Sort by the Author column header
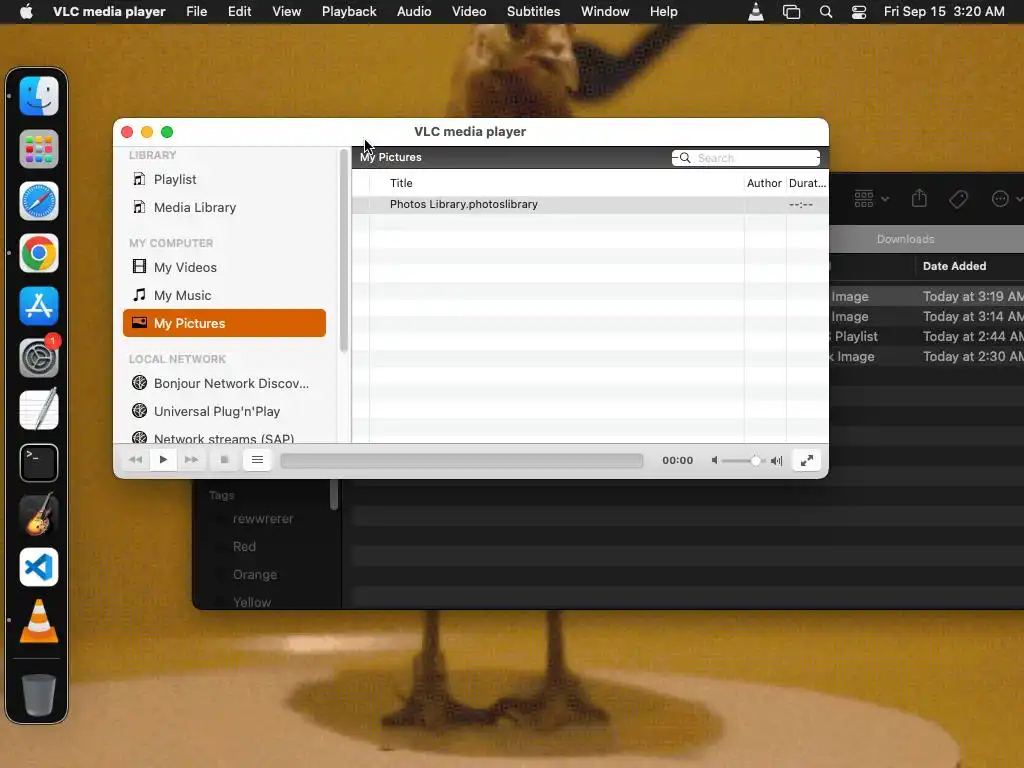Viewport: 1024px width, 768px height. click(x=764, y=183)
